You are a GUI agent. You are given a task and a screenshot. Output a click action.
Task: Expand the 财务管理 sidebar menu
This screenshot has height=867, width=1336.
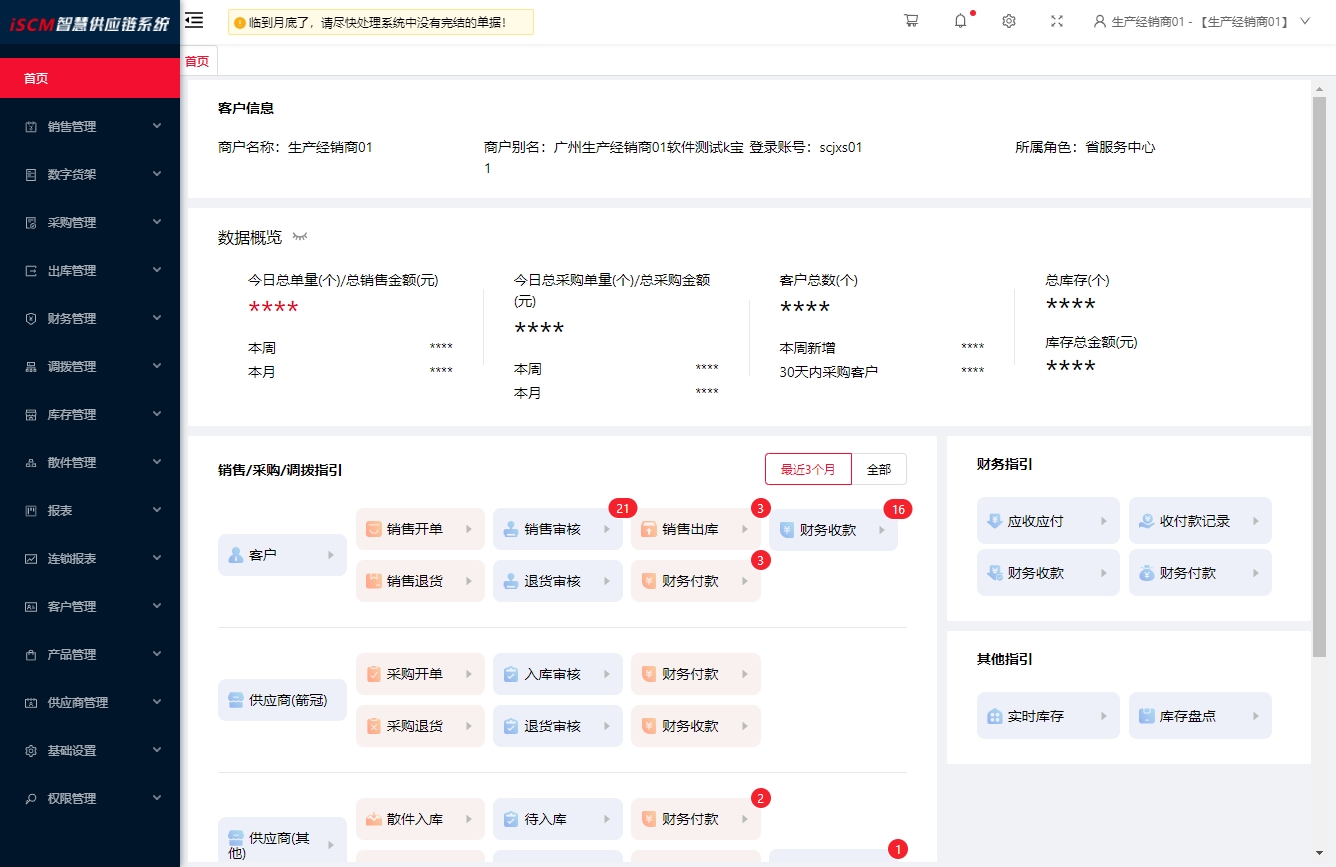[x=90, y=319]
